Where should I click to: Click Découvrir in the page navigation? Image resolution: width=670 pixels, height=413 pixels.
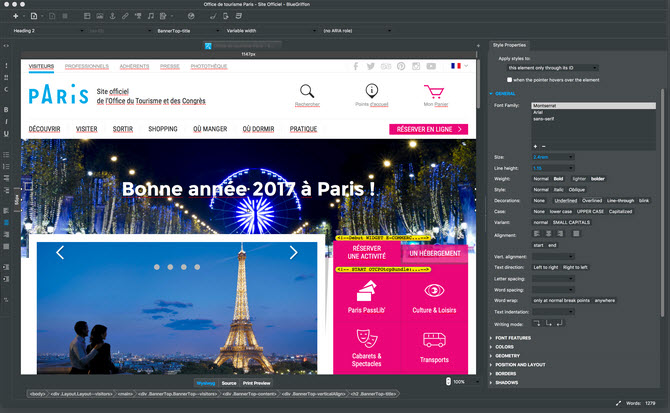(44, 129)
